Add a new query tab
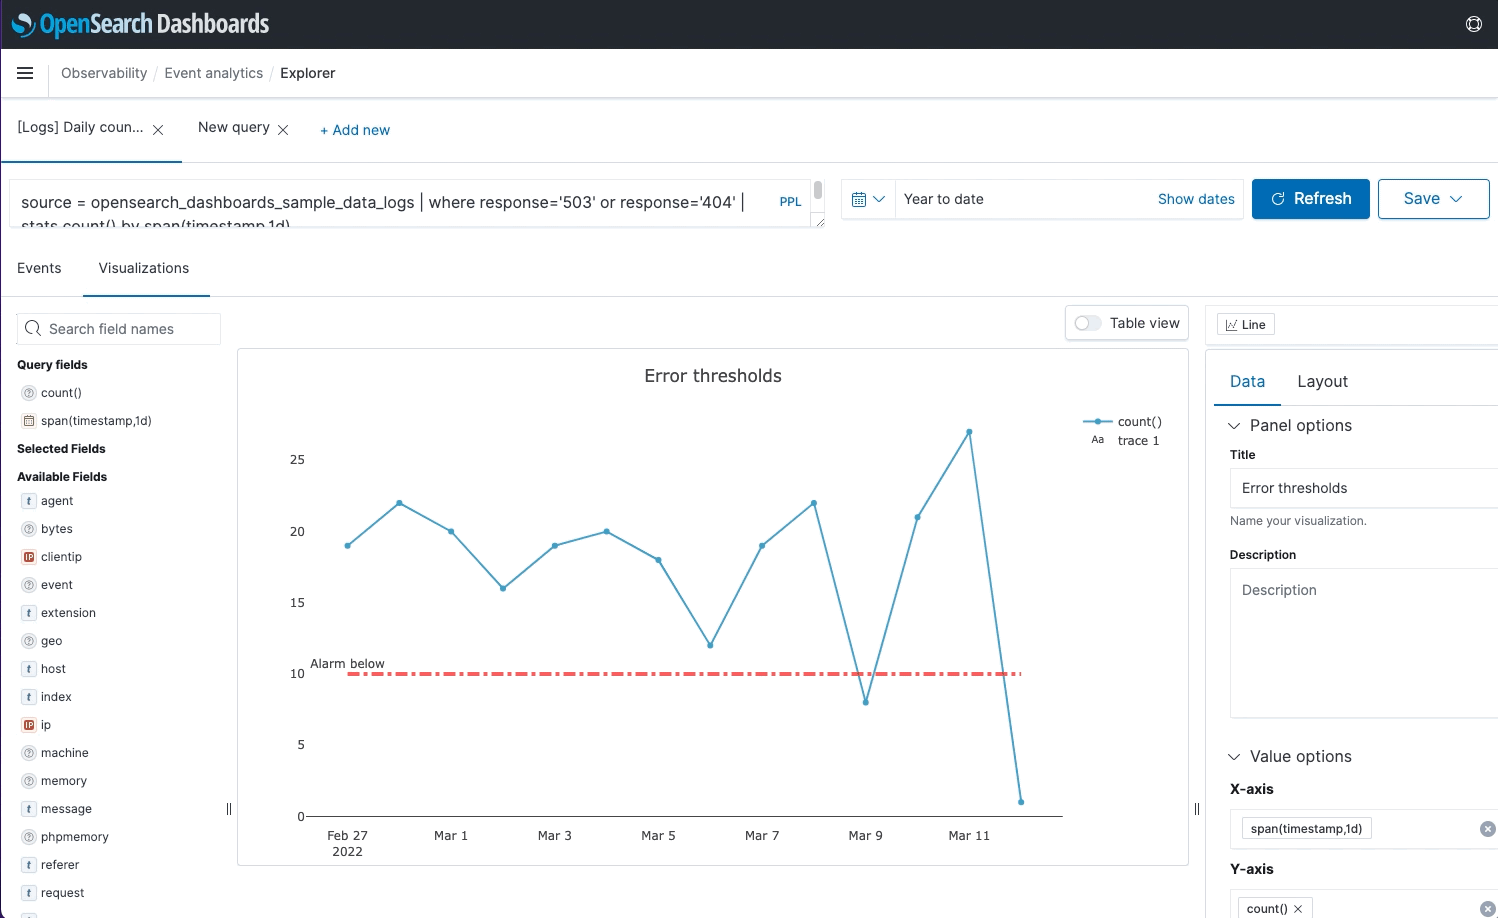The height and width of the screenshot is (918, 1498). [x=355, y=130]
